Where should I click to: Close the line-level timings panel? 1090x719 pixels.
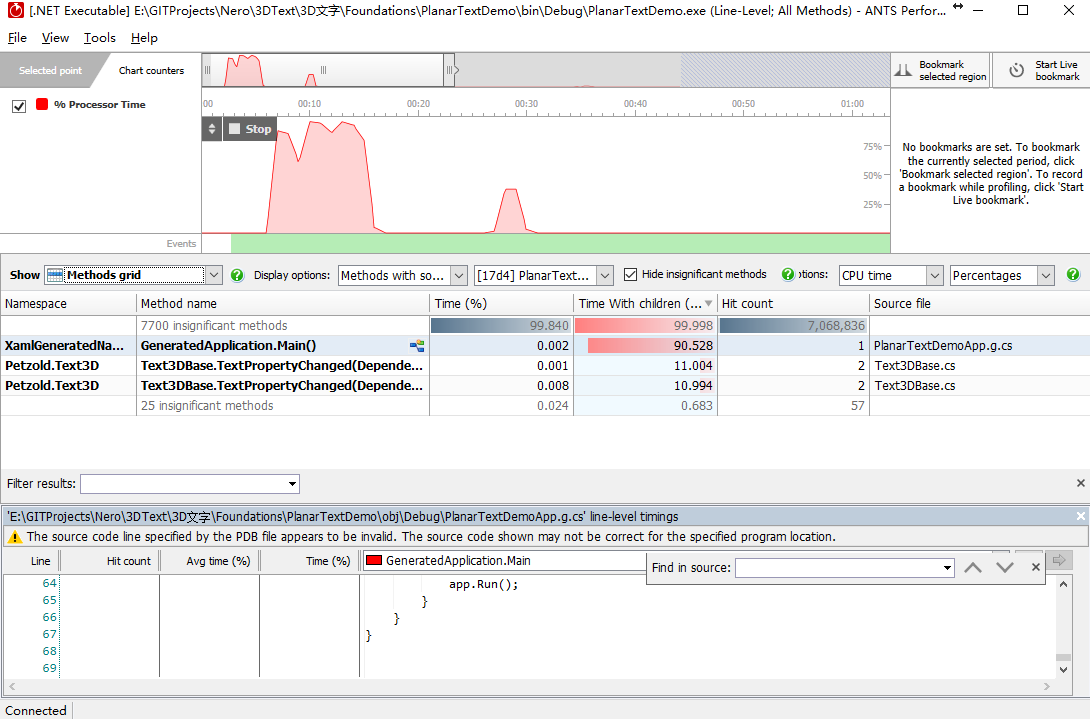1080,516
